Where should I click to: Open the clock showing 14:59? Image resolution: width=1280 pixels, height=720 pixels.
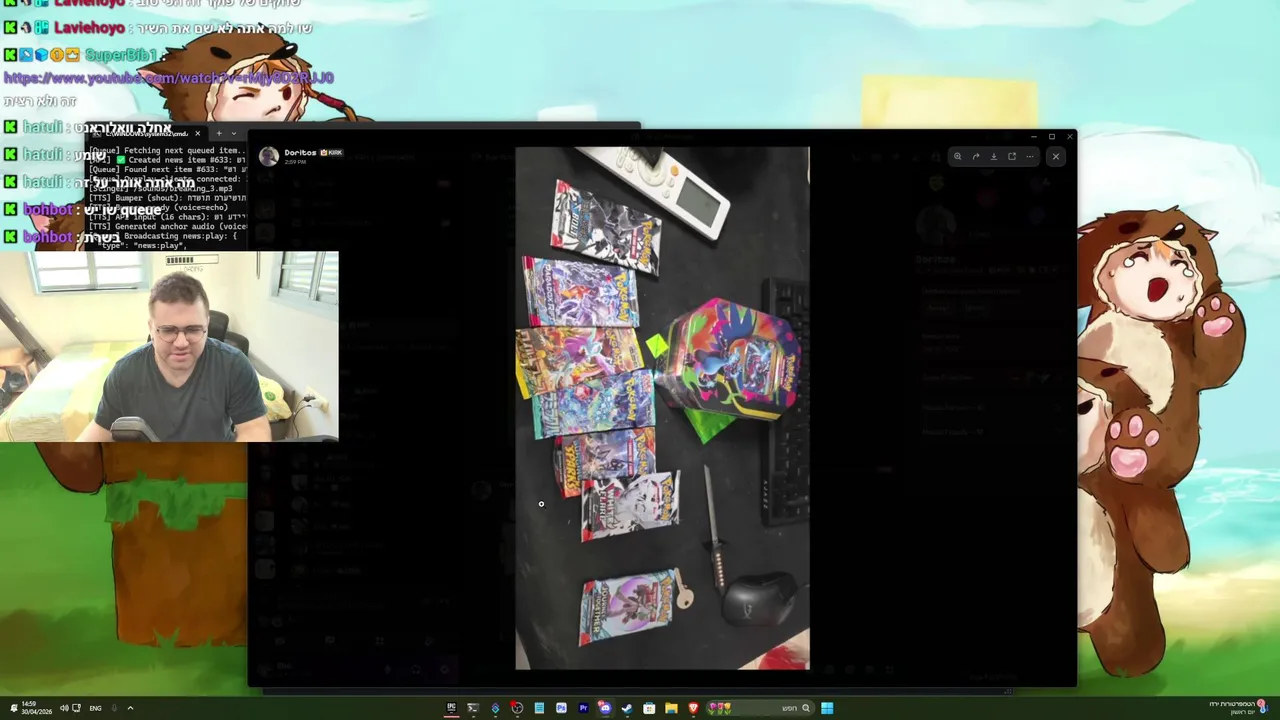tap(37, 708)
